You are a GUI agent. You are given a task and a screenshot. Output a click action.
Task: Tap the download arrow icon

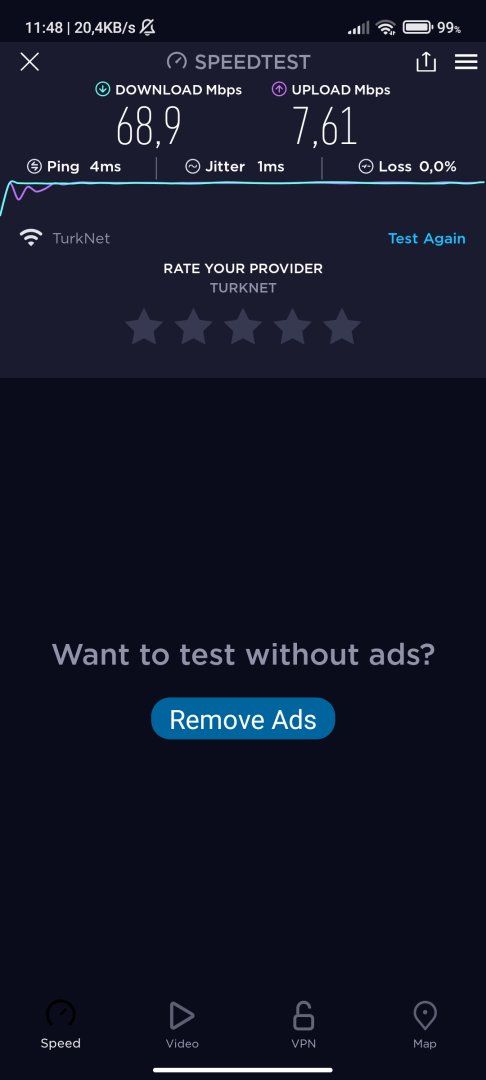coord(103,90)
